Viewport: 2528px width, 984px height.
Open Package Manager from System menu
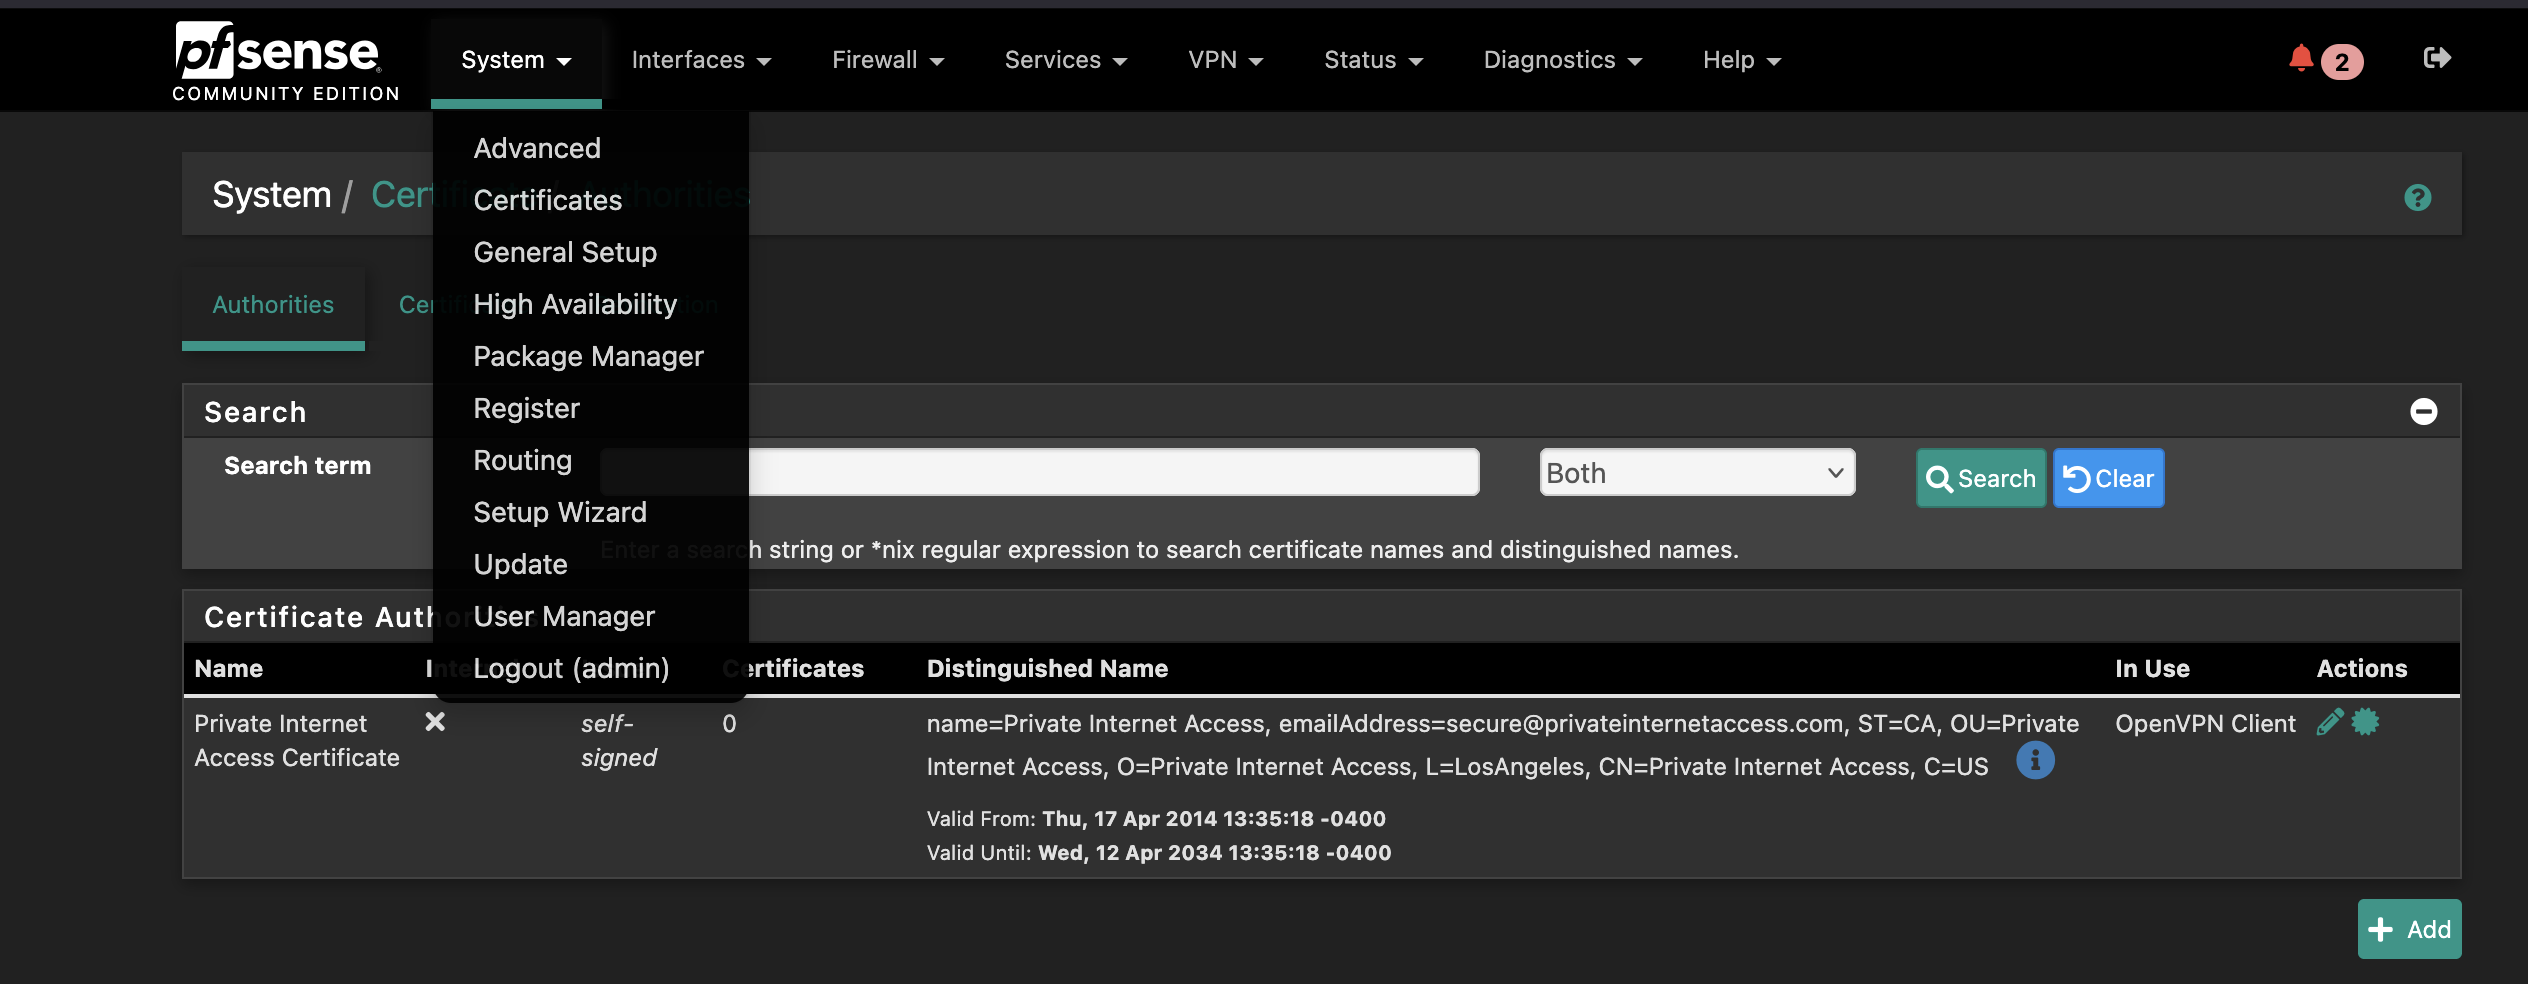[588, 356]
